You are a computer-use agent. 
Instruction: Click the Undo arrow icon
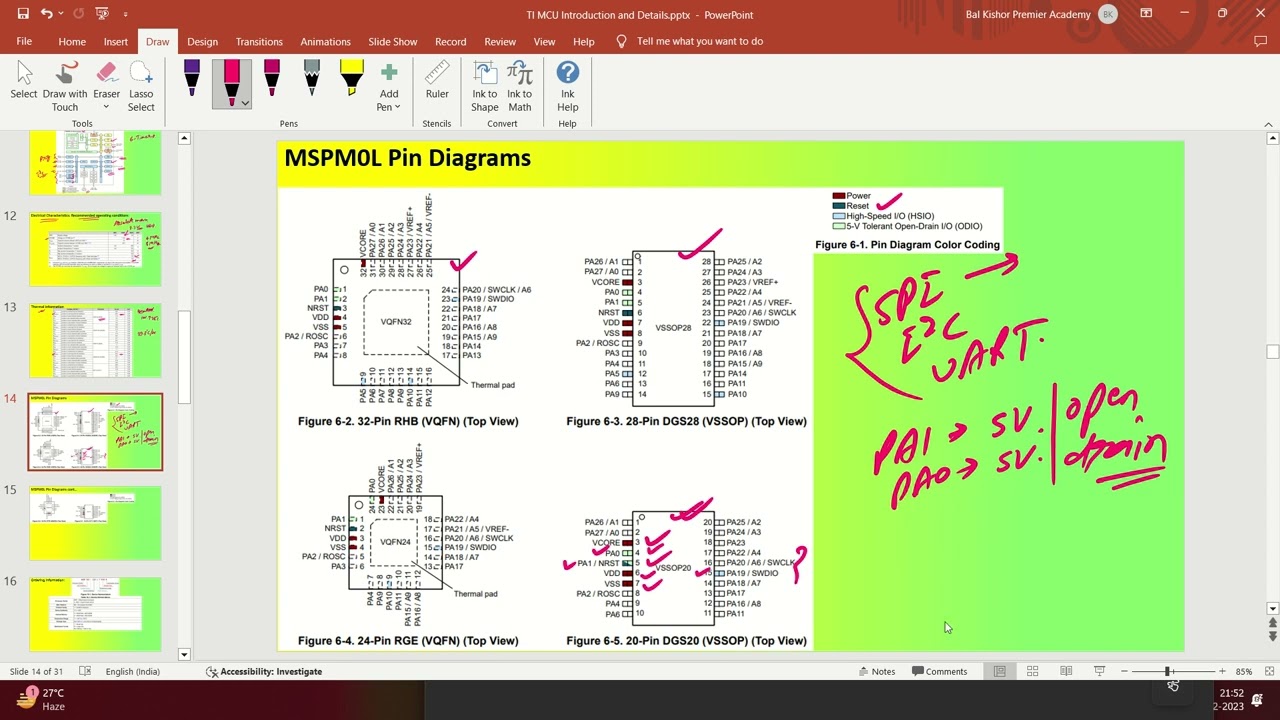tap(47, 14)
